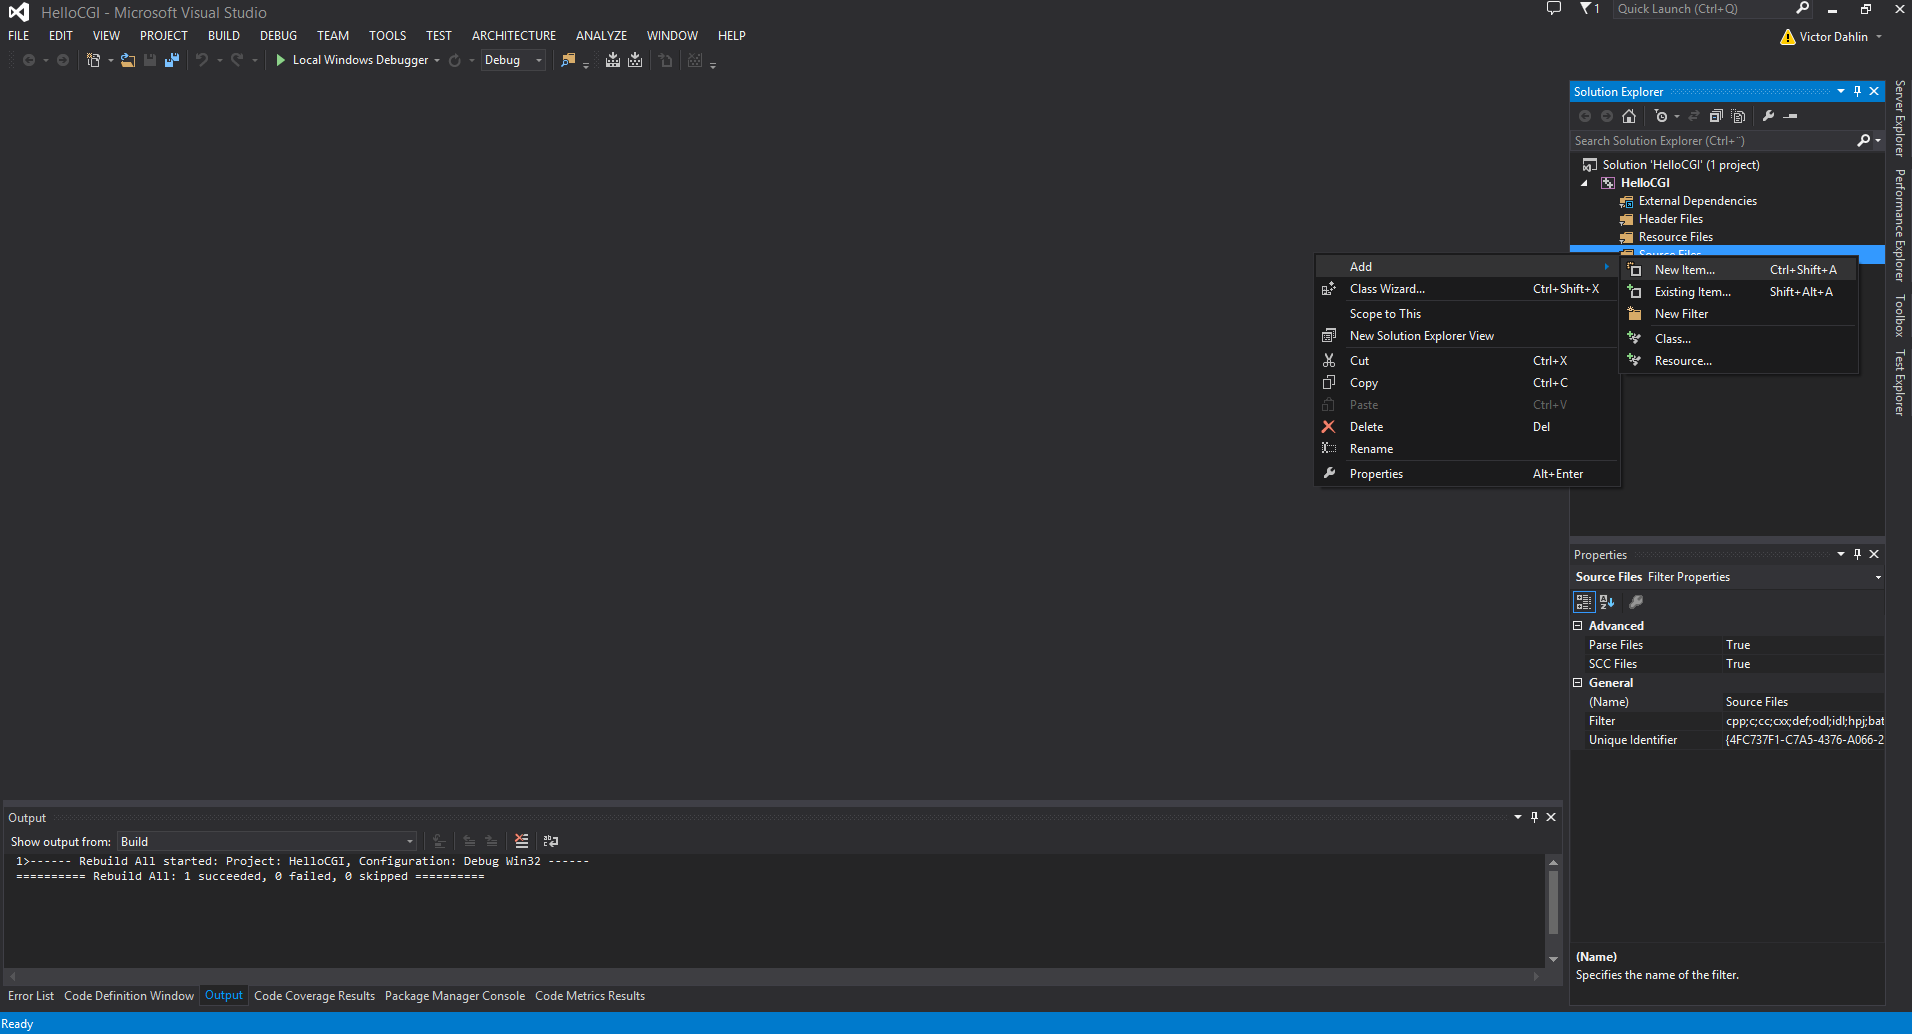Click the Cut scissors icon in context menu
1912x1034 pixels.
1329,361
